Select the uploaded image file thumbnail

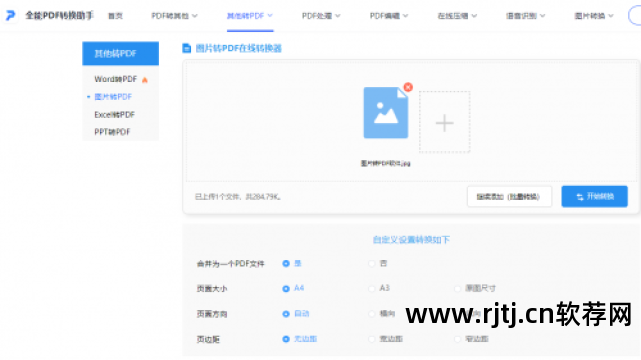click(386, 112)
